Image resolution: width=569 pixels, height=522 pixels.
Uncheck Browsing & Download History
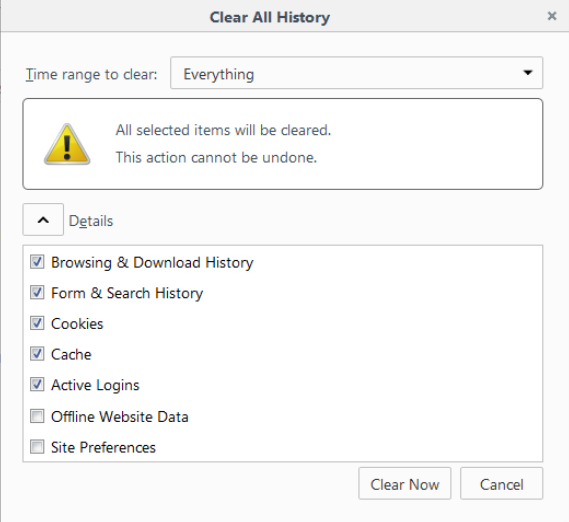[x=37, y=262]
